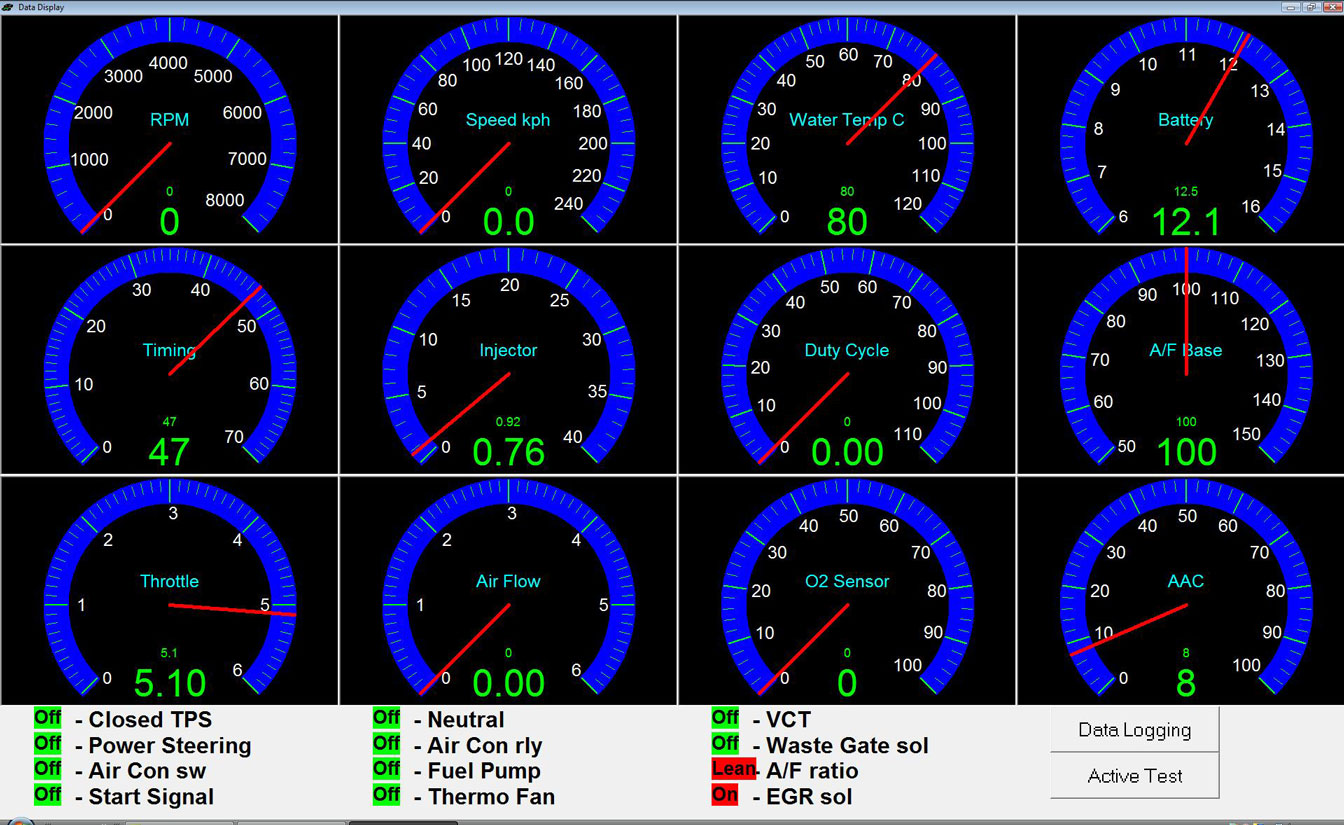Click the Data Display app icon in title bar
The width and height of the screenshot is (1344, 825).
pos(8,7)
